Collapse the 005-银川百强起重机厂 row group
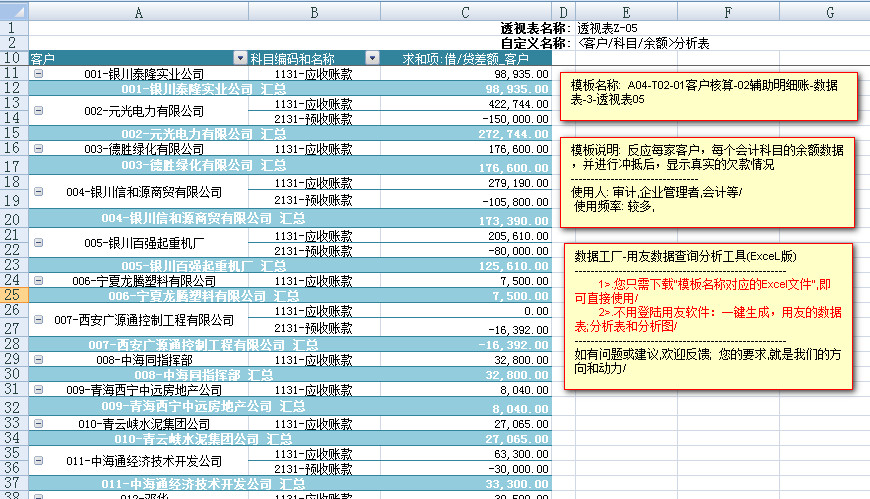This screenshot has width=870, height=499. (x=39, y=242)
